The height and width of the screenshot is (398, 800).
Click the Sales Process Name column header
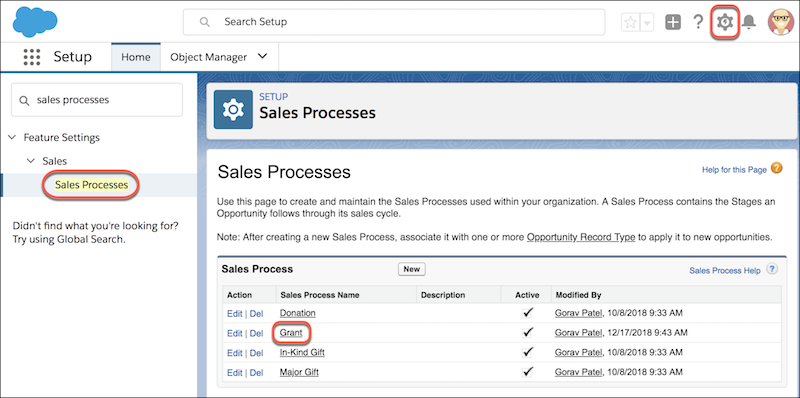coord(320,295)
